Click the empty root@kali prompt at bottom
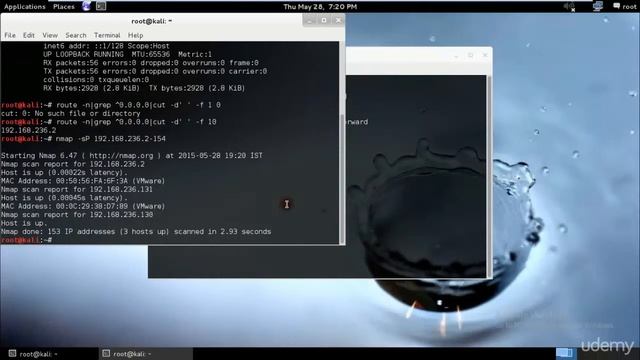 click(27, 240)
